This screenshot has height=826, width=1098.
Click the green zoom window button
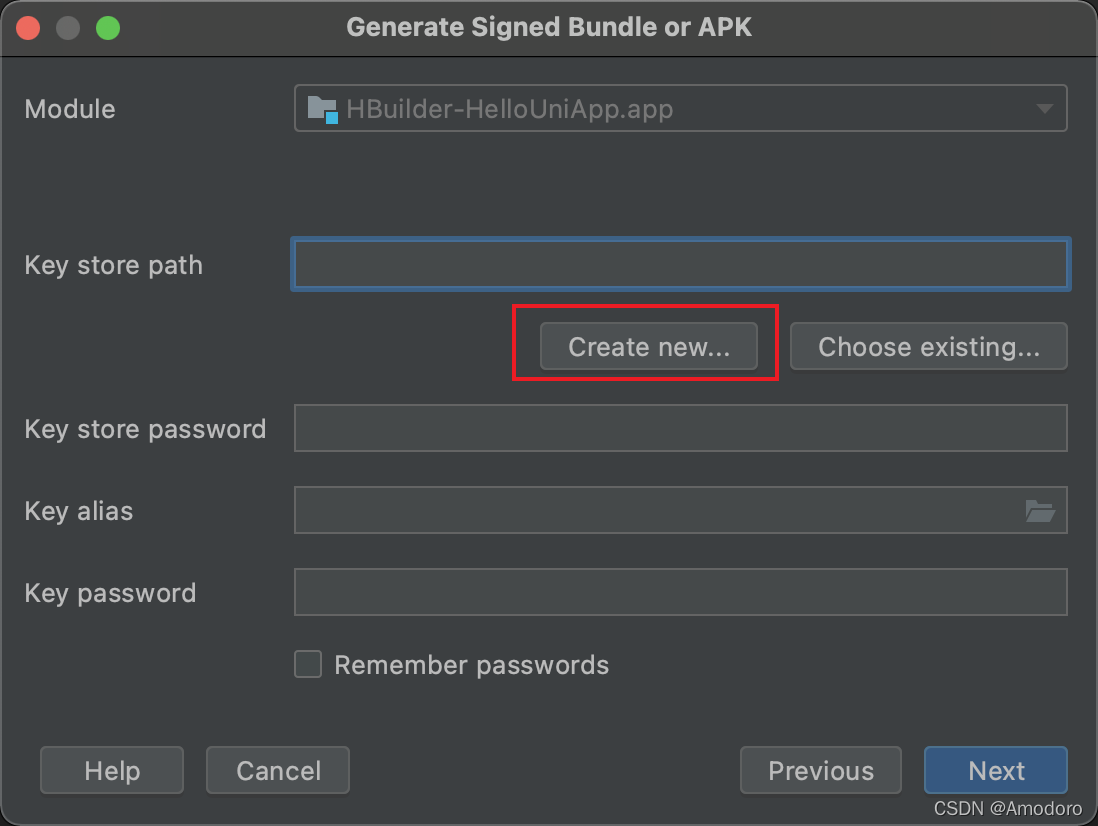click(x=108, y=28)
